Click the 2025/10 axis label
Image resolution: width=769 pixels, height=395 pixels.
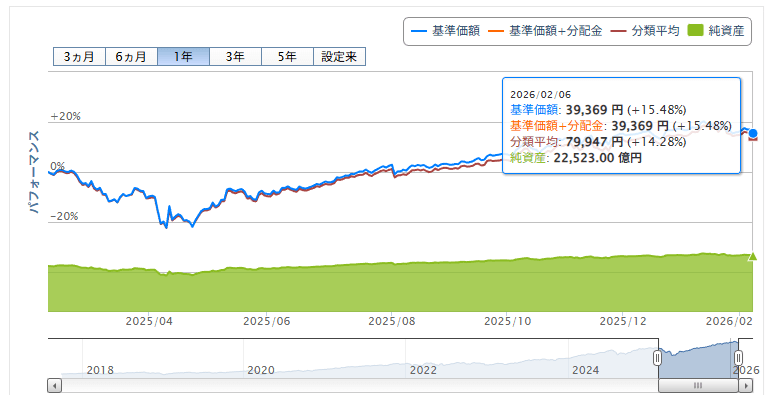point(508,321)
